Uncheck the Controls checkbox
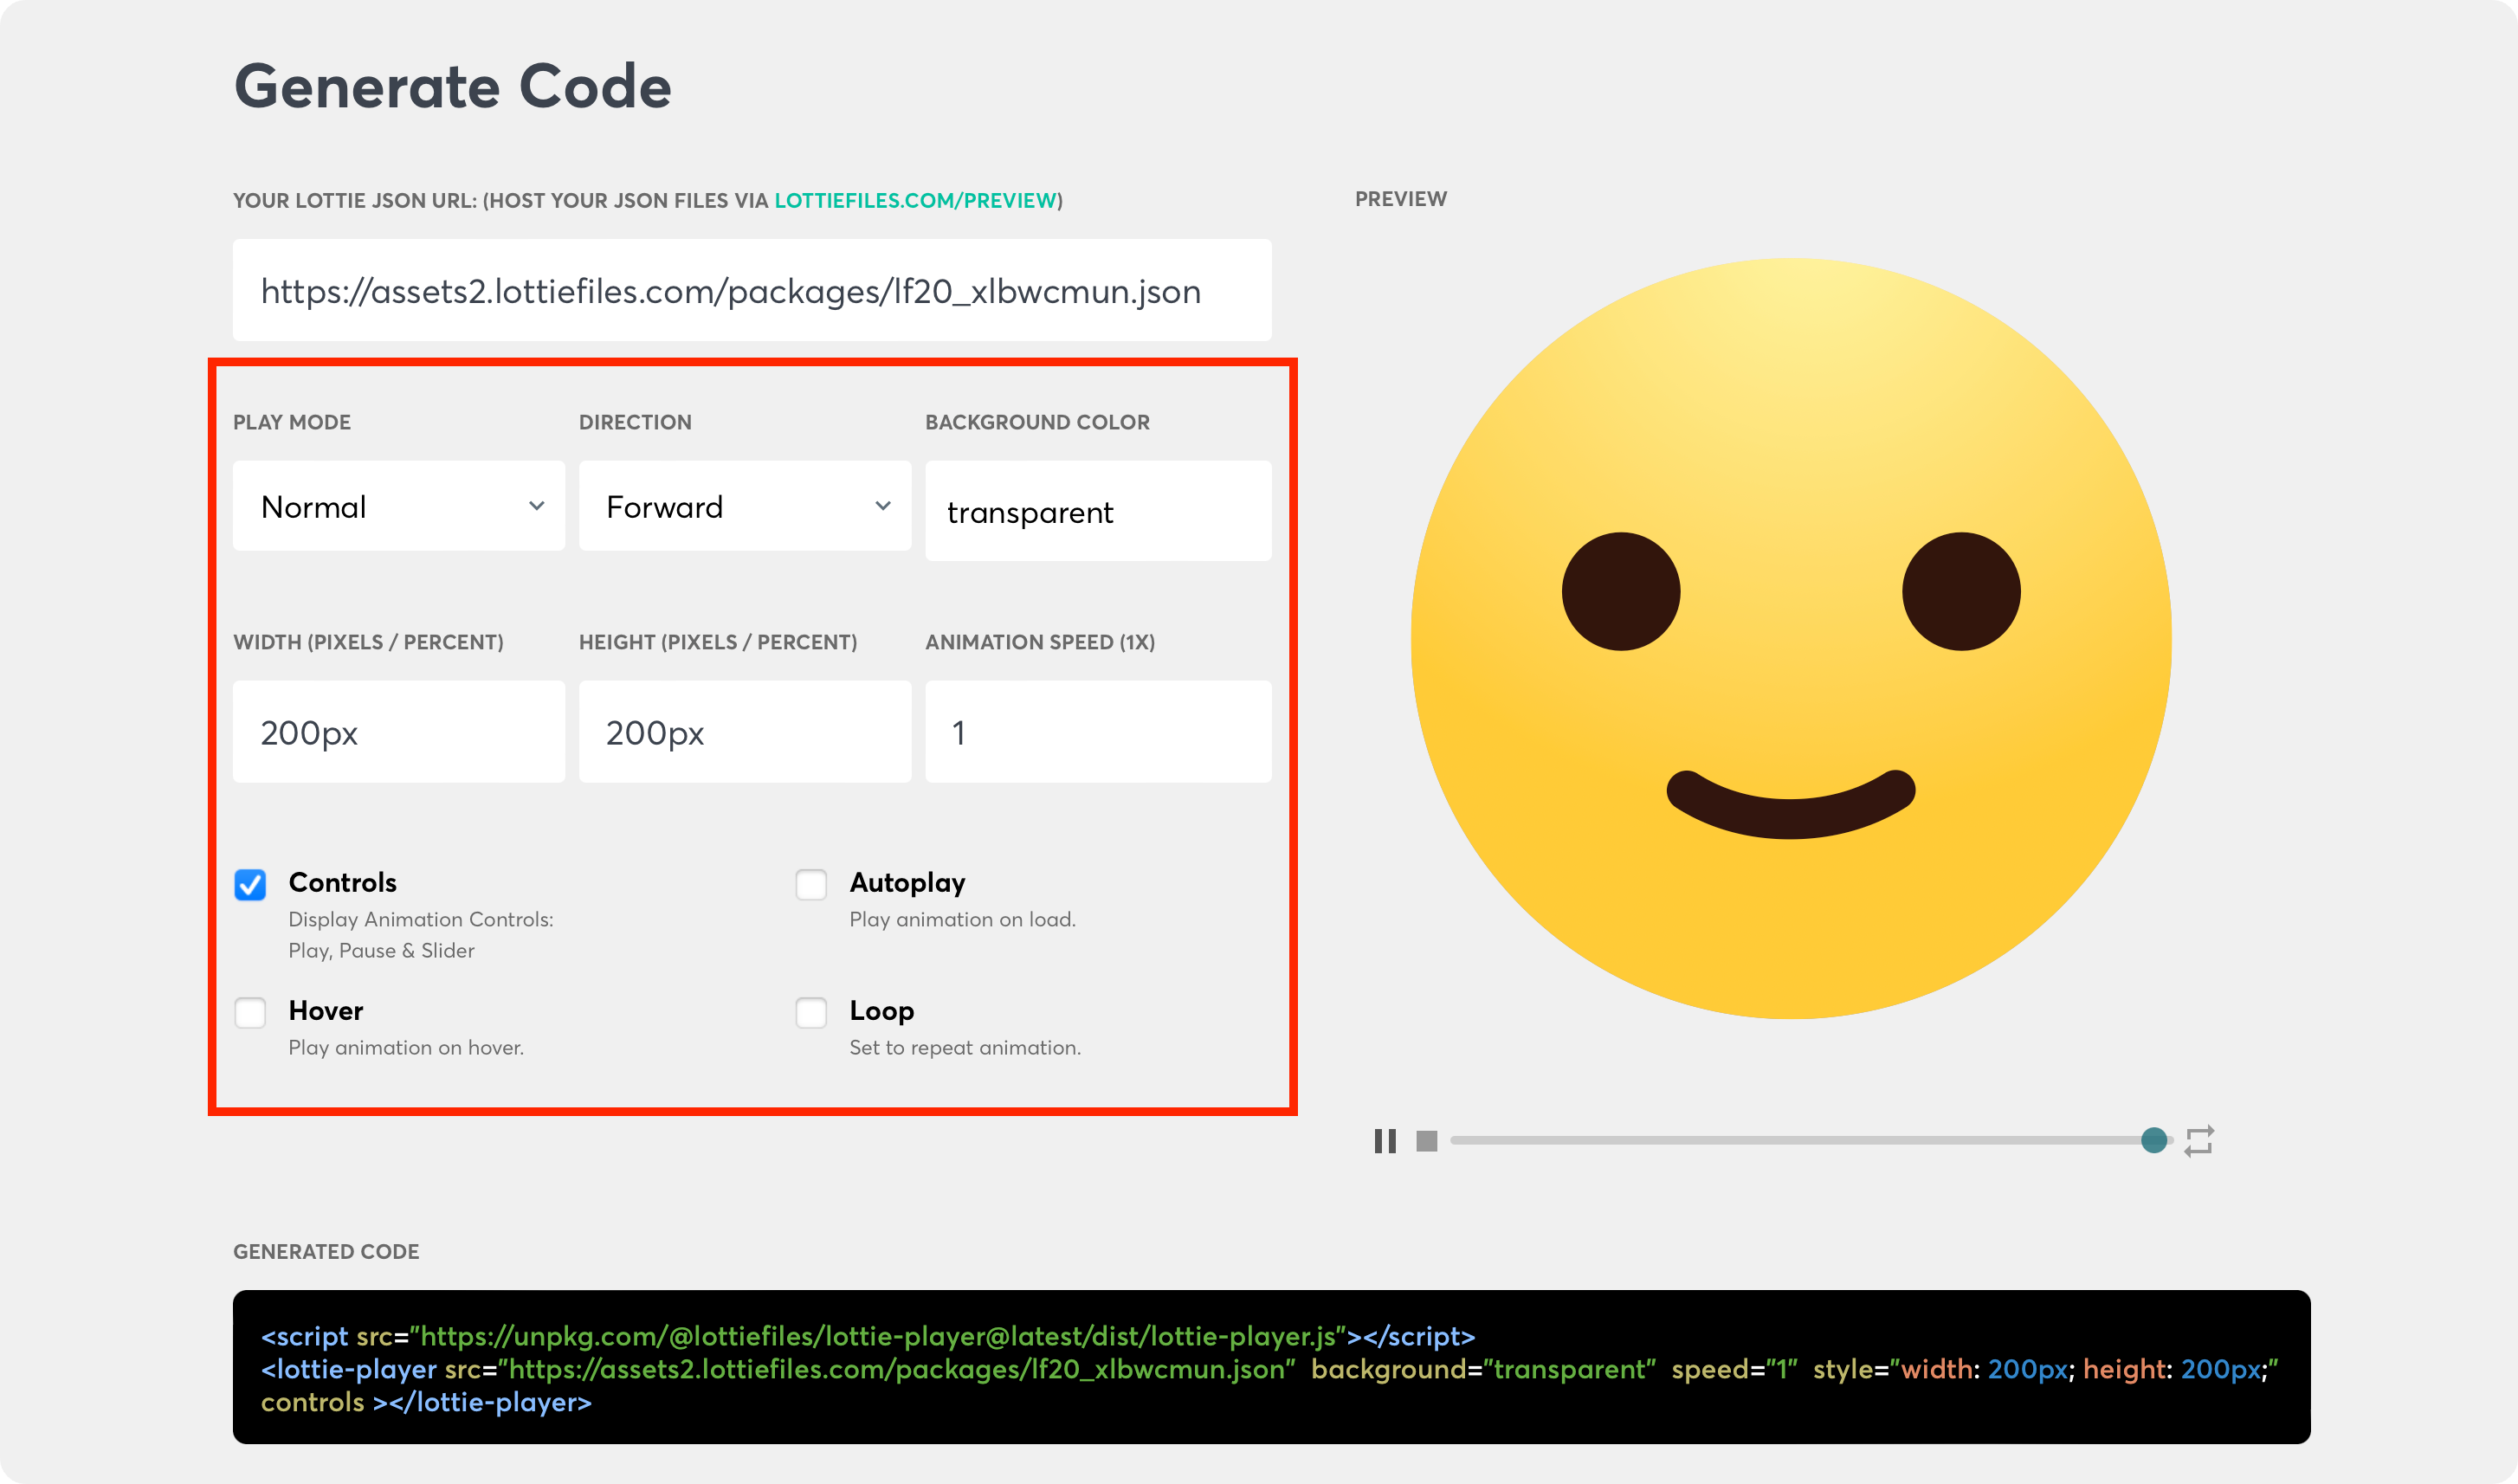Screen dimensions: 2518x1484 pyautogui.click(x=250, y=884)
